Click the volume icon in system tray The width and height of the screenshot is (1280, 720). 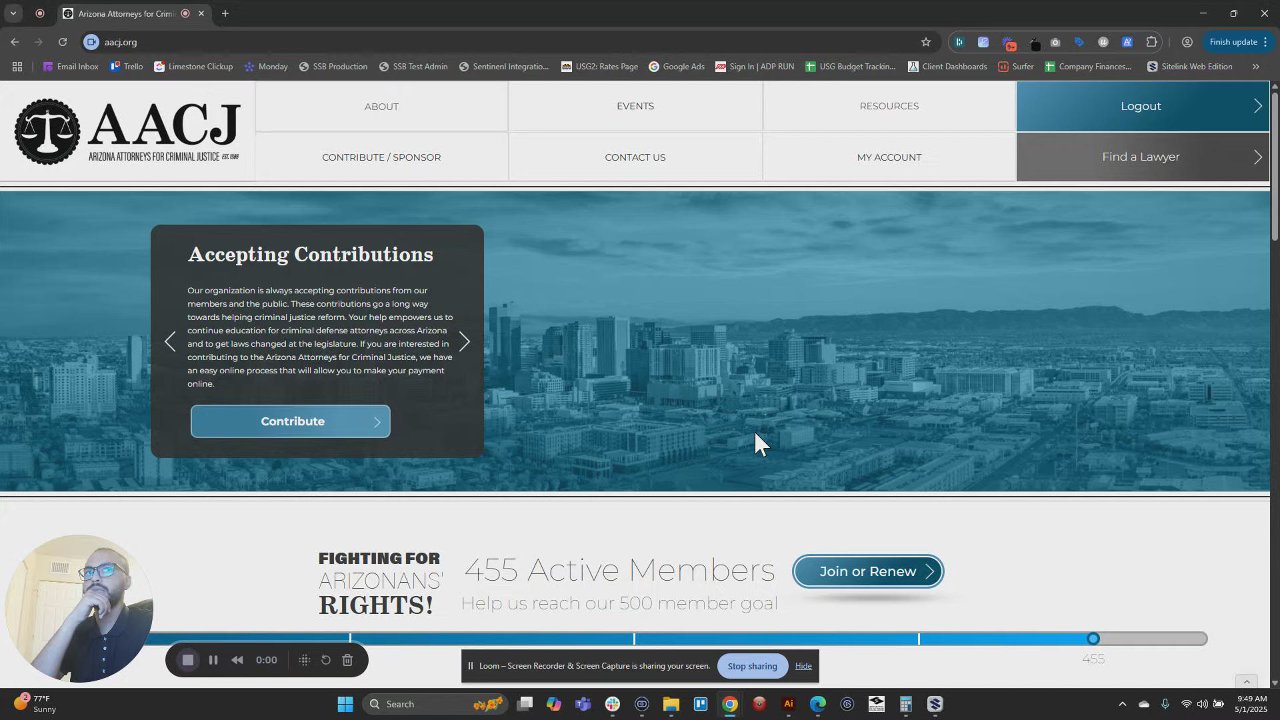click(1202, 704)
